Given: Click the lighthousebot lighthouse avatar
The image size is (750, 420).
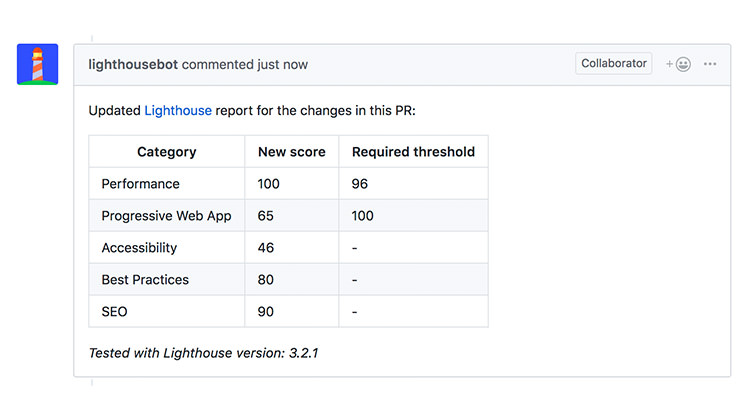Looking at the screenshot, I should point(37,64).
